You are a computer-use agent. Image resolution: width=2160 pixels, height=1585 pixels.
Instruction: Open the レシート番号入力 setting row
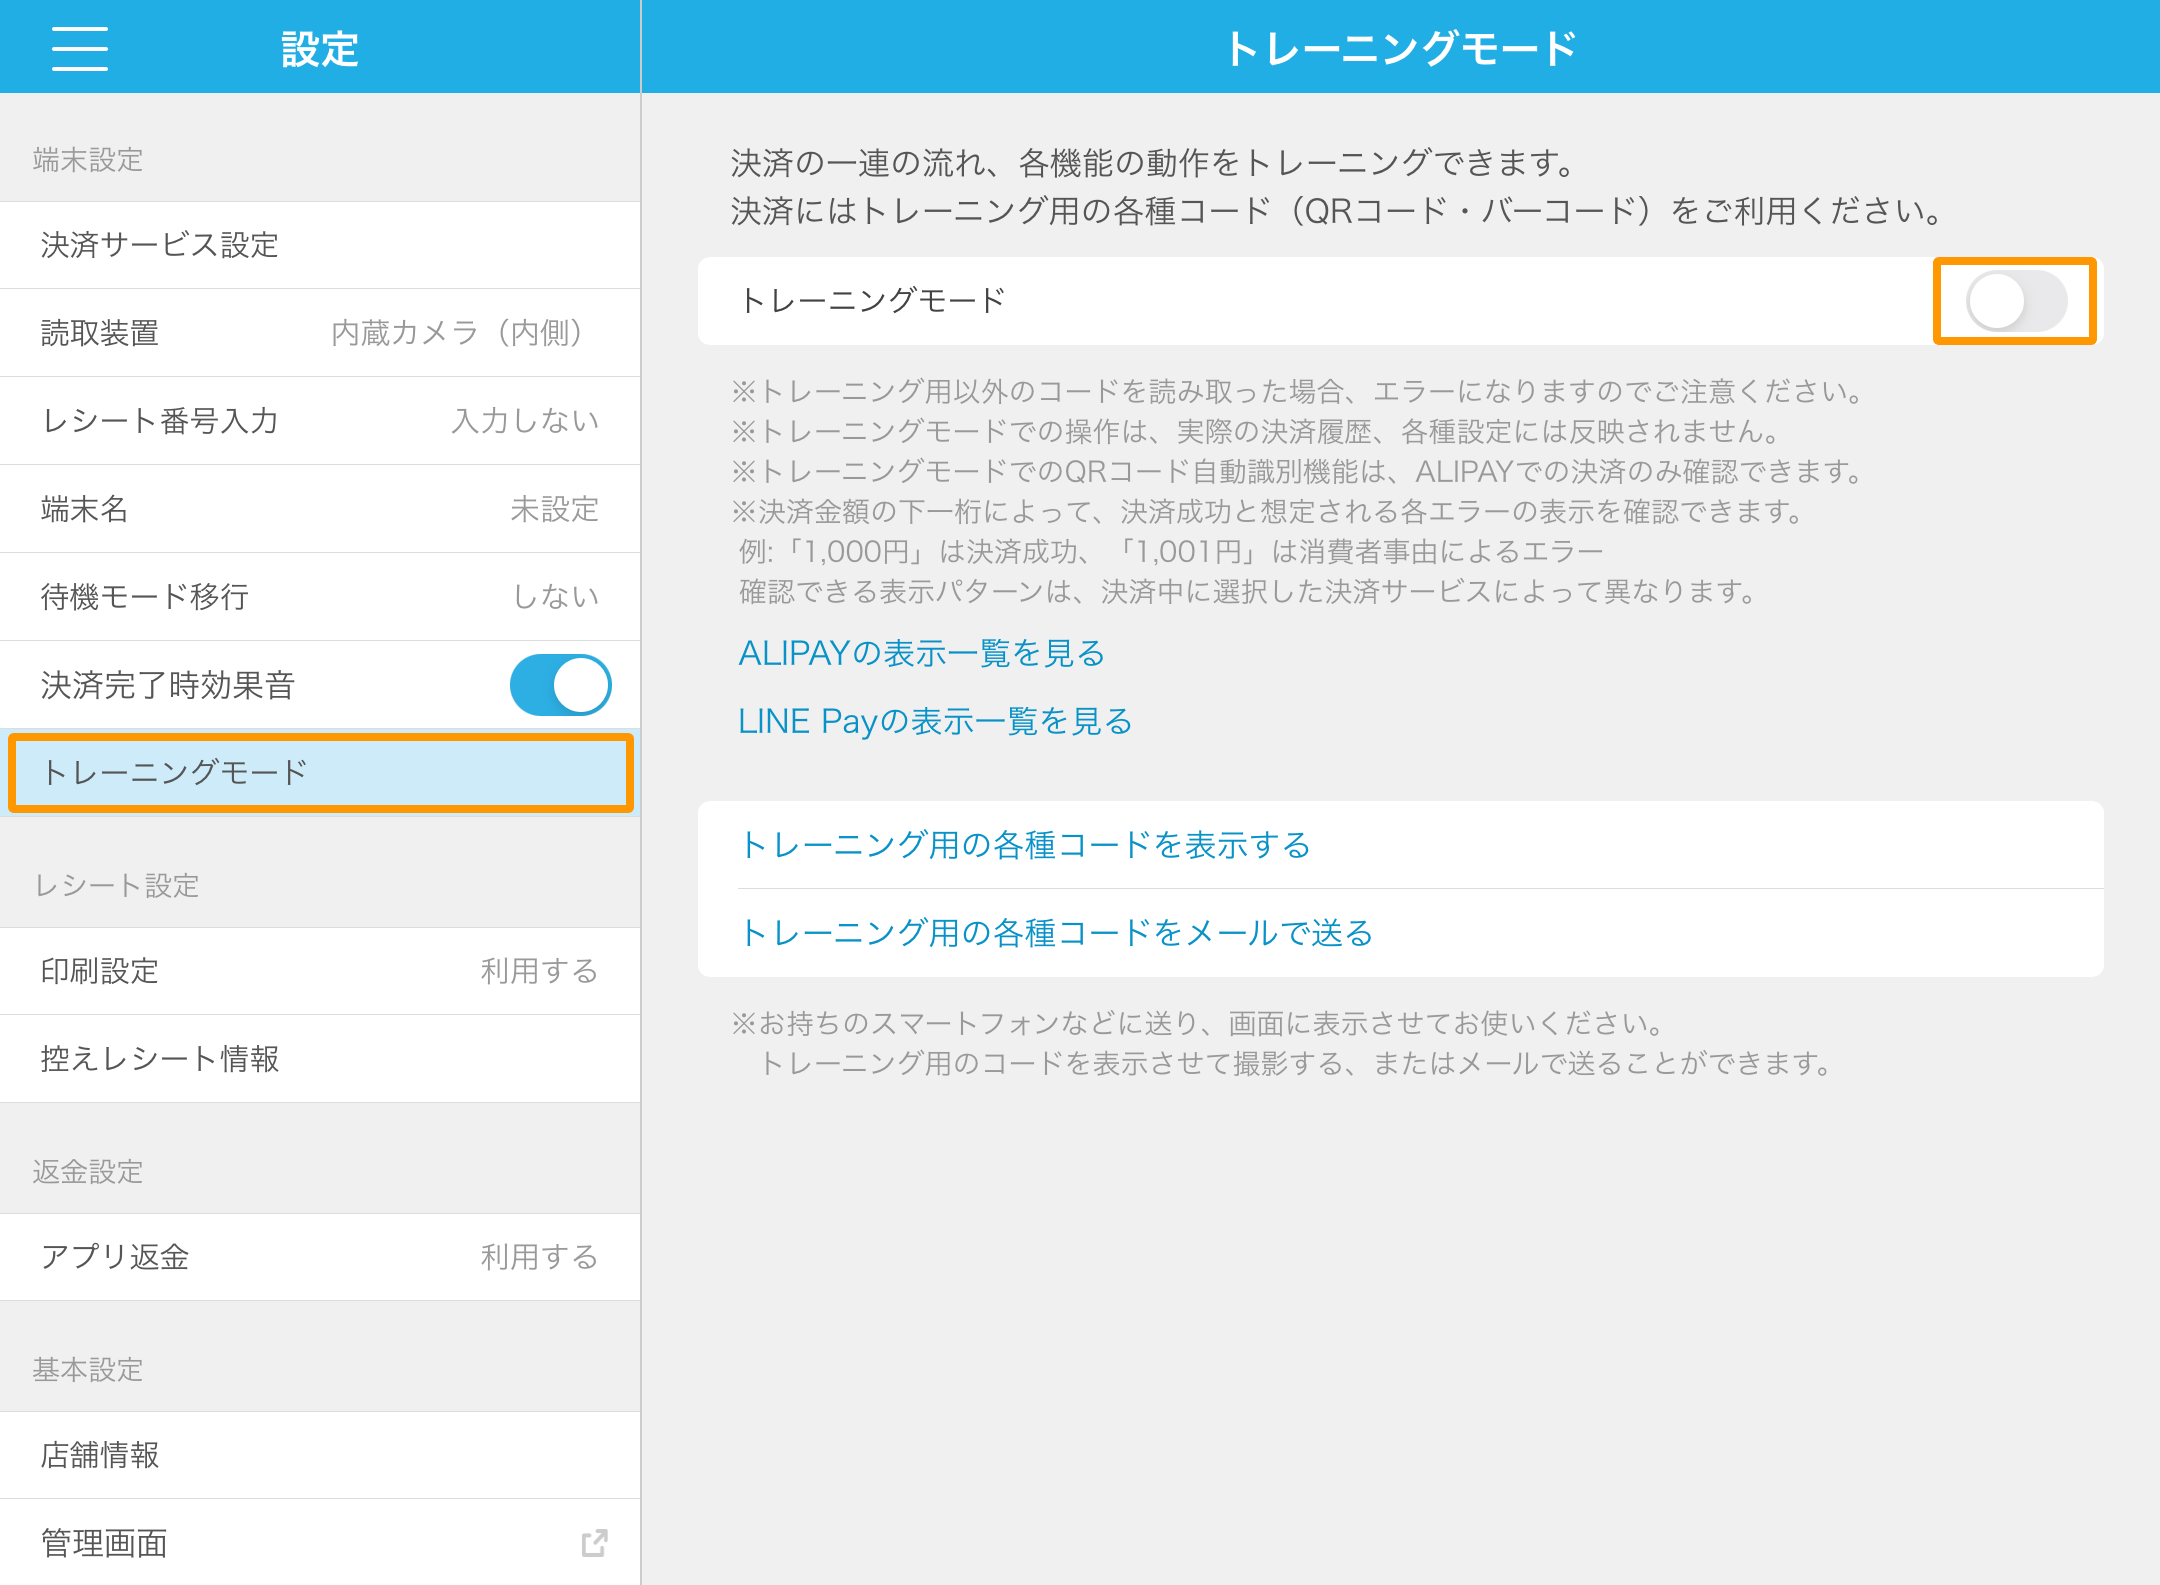(320, 421)
